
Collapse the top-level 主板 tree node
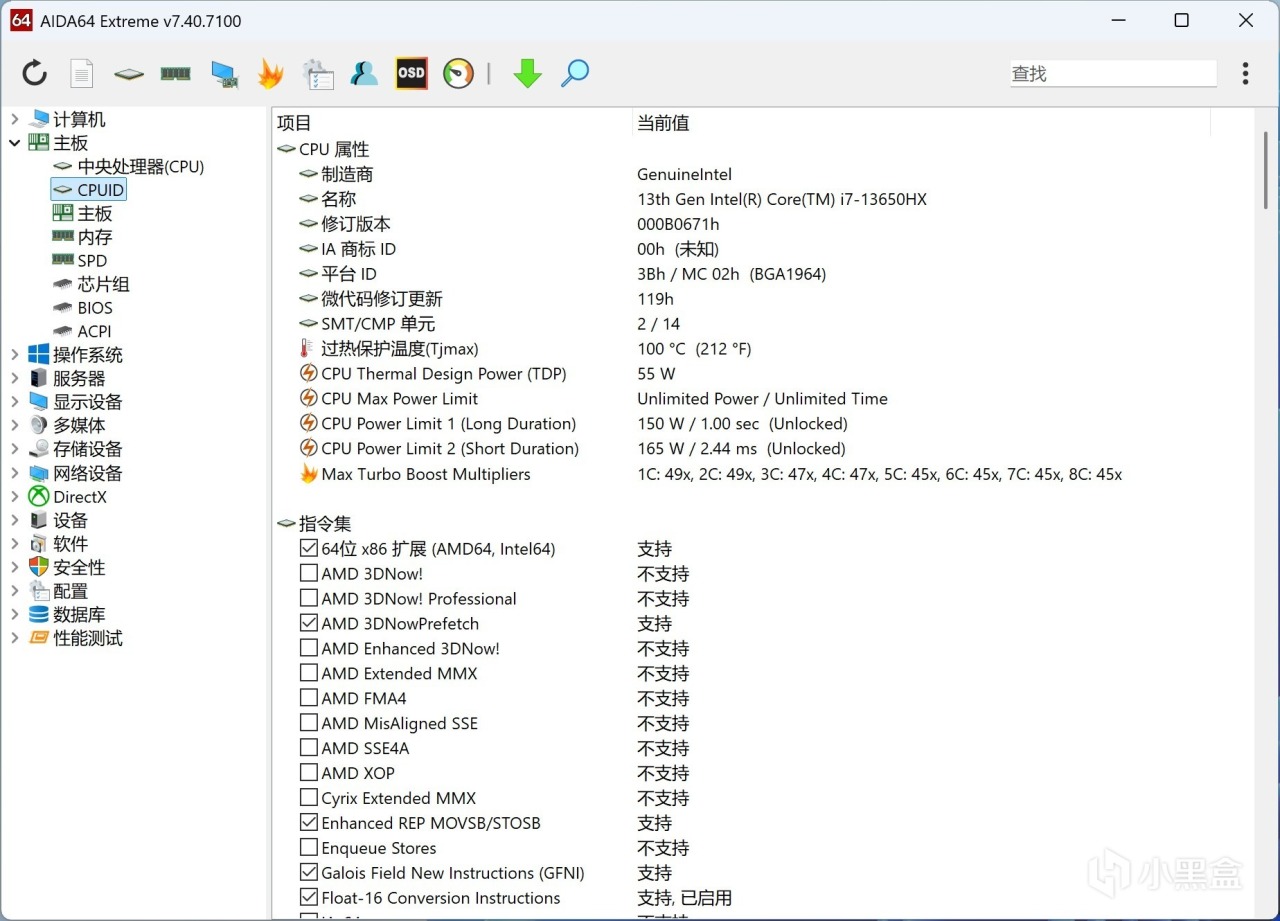(x=14, y=143)
